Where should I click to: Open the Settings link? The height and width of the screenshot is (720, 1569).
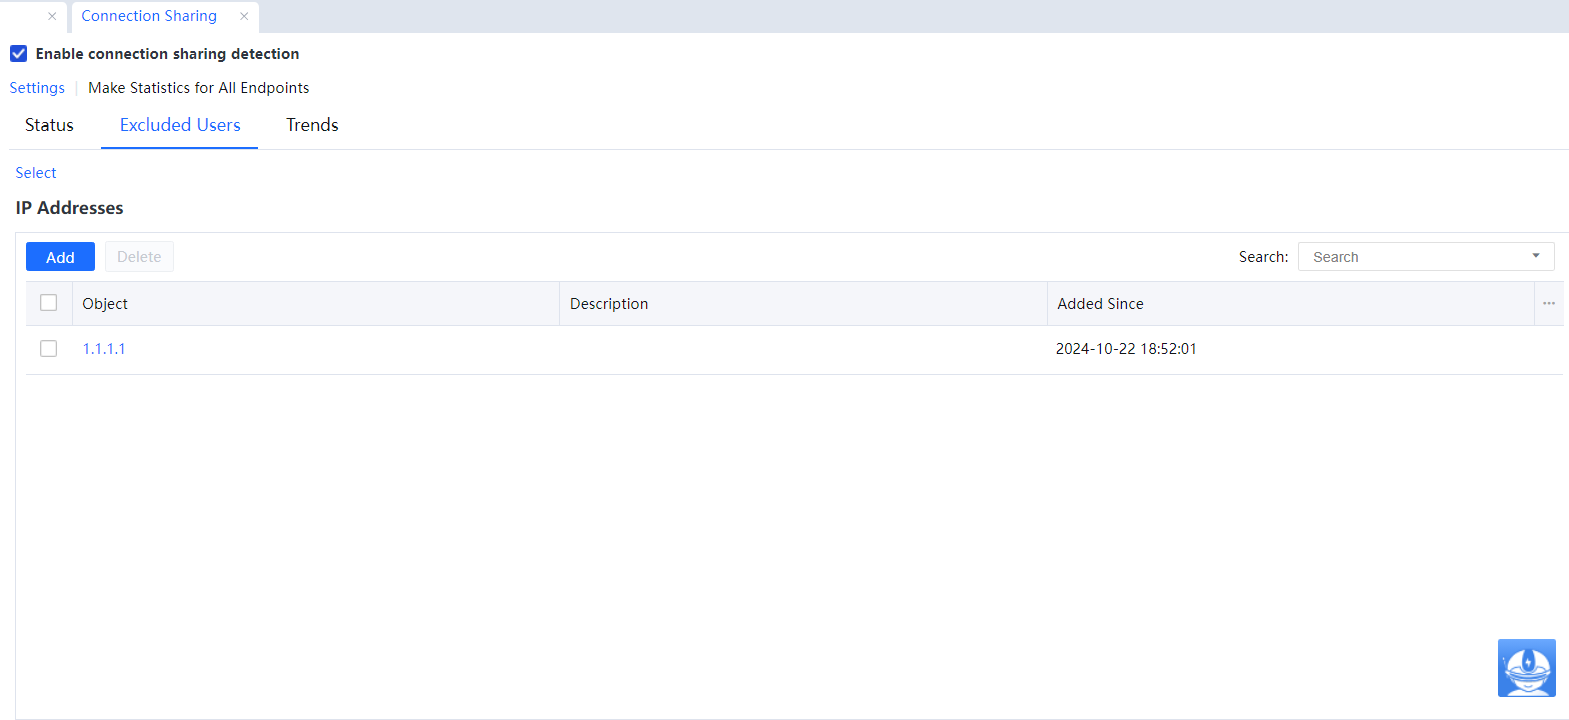tap(37, 88)
